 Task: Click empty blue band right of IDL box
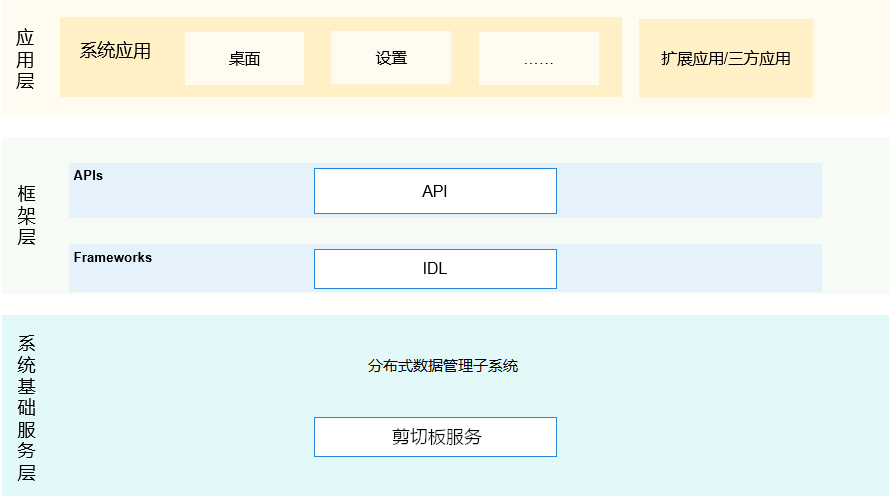click(x=688, y=269)
